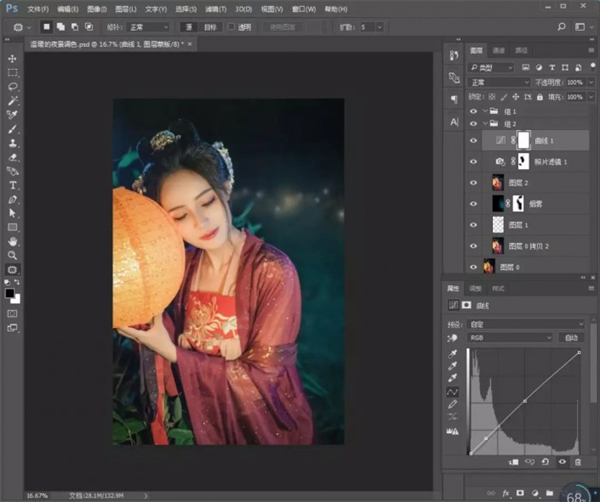Toggle visibility of 组 1 group
Screen dimensions: 600x502
tap(474, 111)
